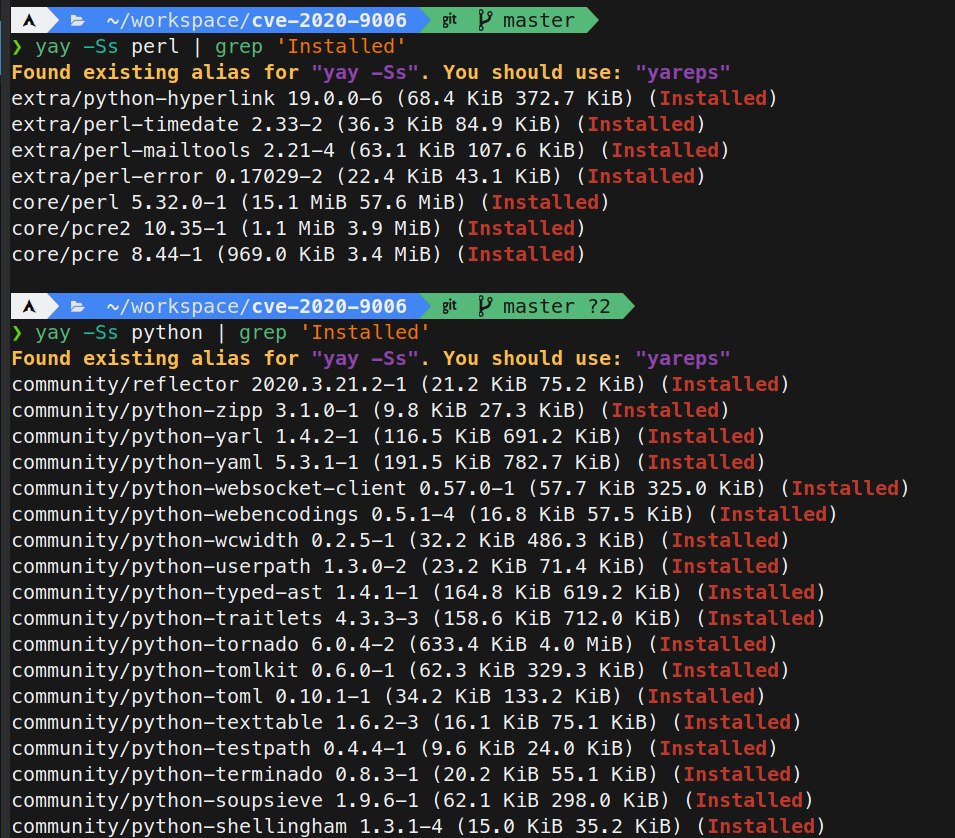
Task: Click the alias warning above reflector line
Action: [371, 358]
